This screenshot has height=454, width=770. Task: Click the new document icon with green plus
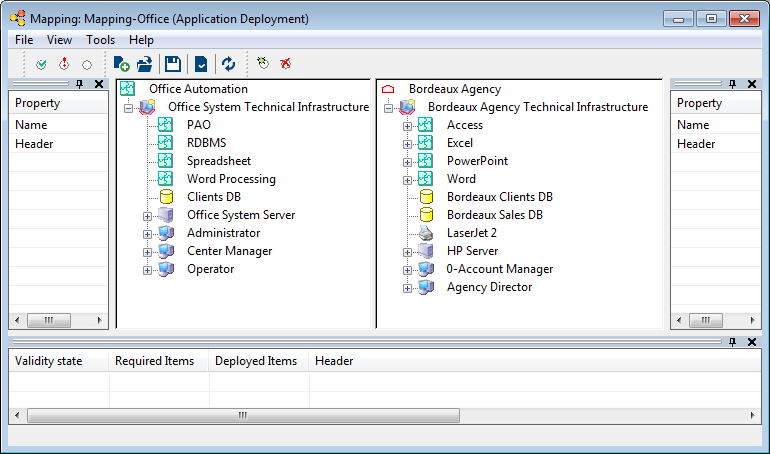click(120, 64)
